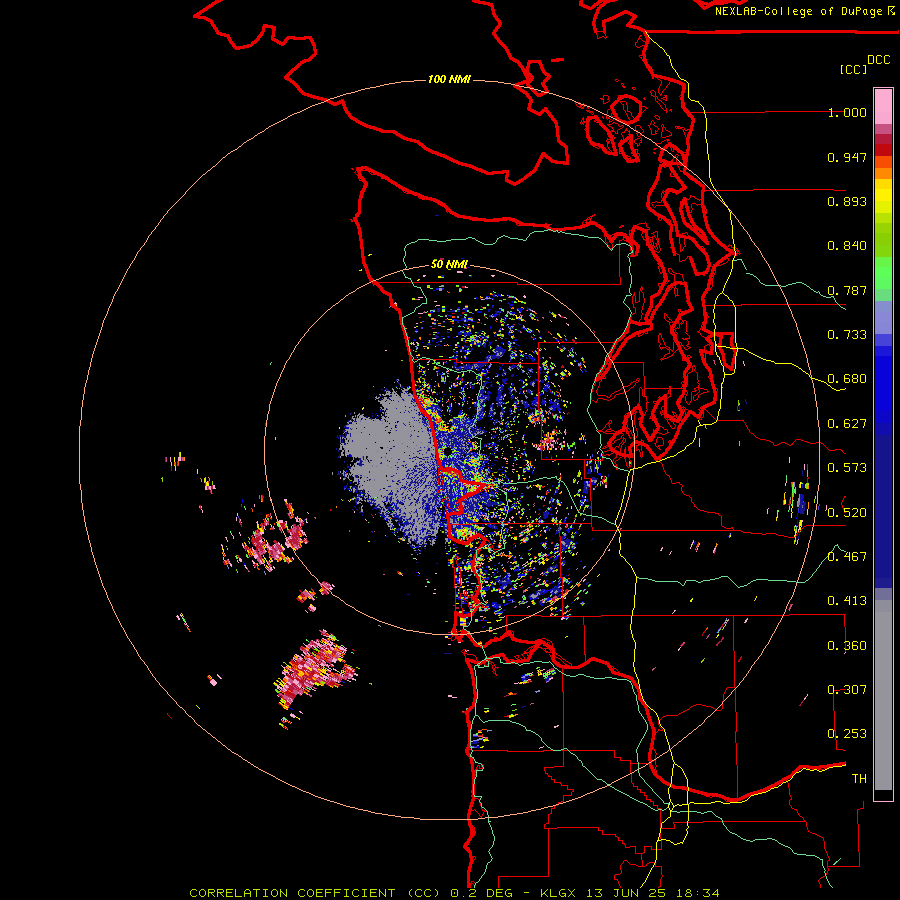Click the 18:34 timestamp
The width and height of the screenshot is (900, 900).
point(697,893)
